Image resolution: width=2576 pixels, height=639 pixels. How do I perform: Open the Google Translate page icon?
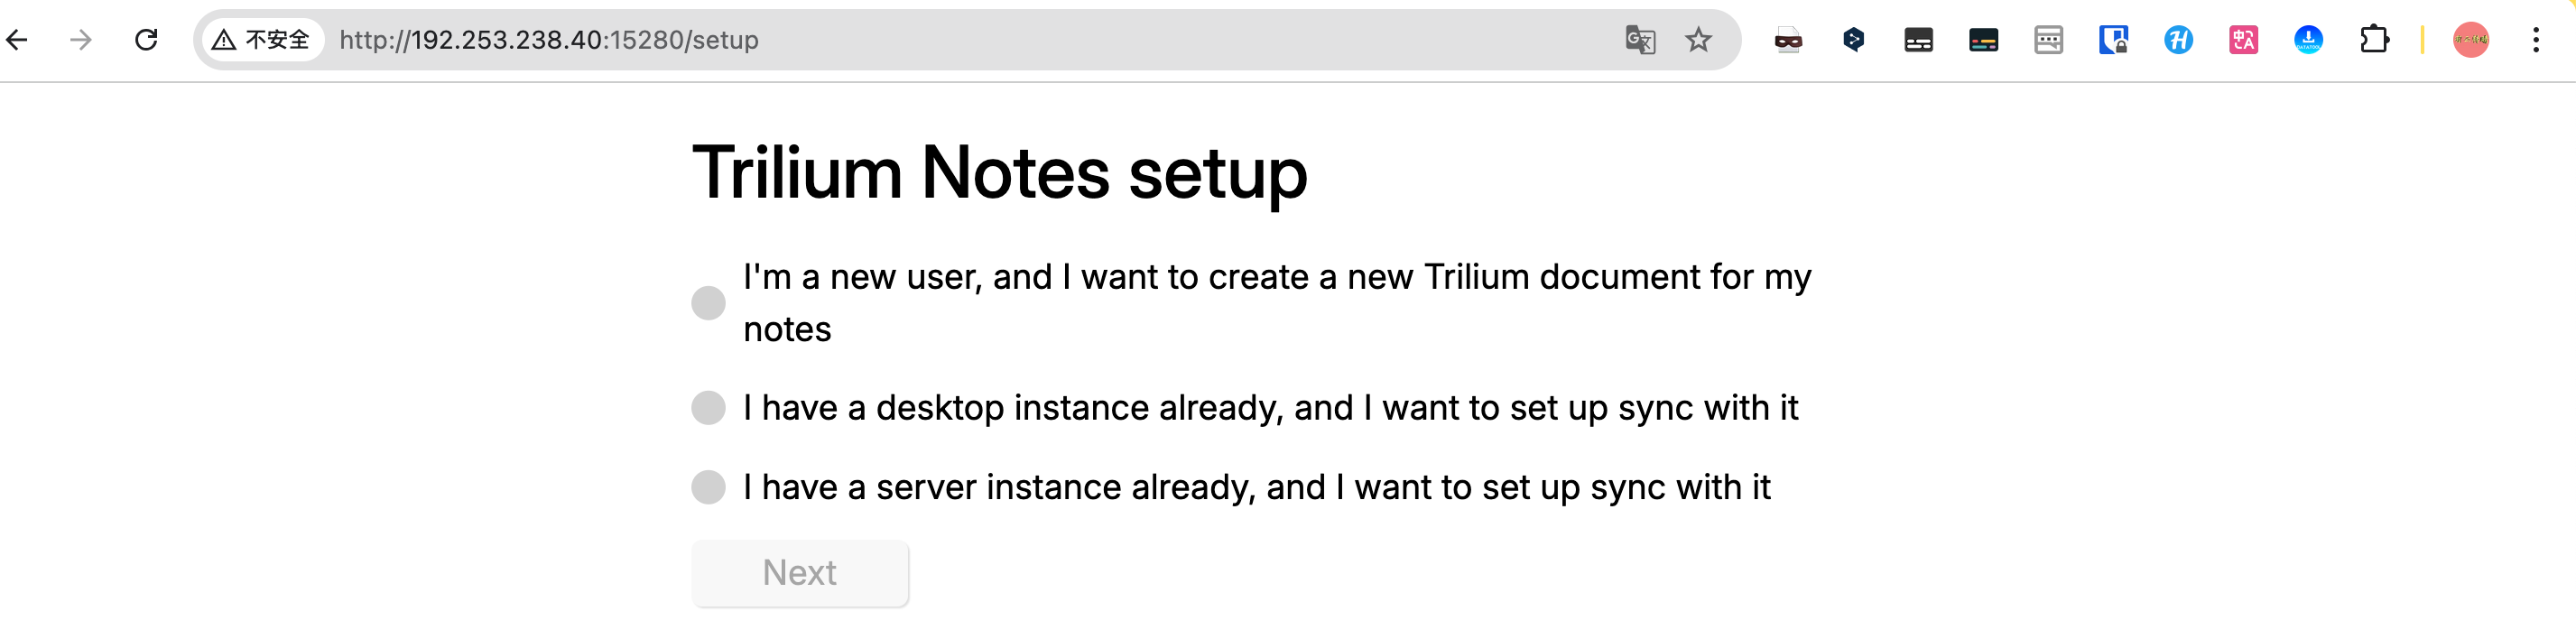coord(1640,40)
